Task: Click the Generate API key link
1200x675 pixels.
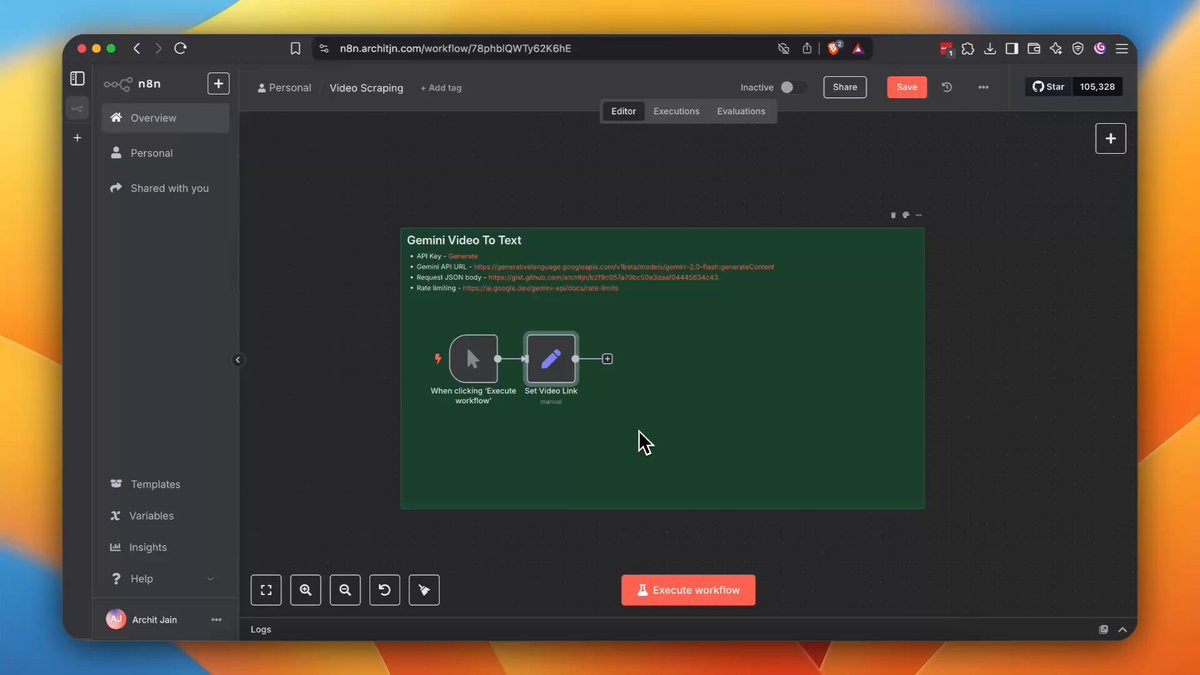Action: point(463,257)
